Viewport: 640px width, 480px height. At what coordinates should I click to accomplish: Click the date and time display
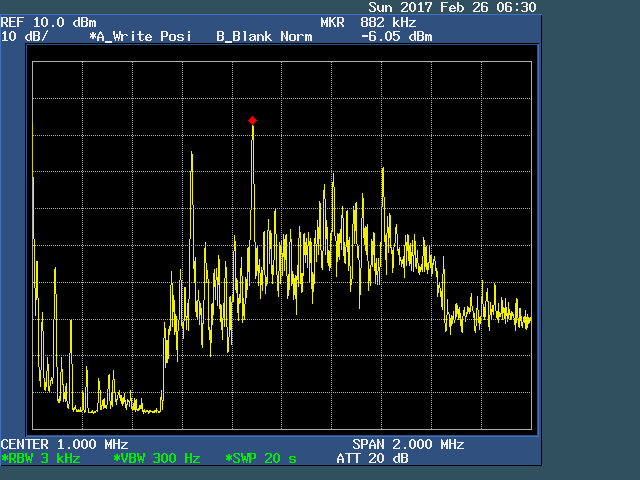pos(452,7)
